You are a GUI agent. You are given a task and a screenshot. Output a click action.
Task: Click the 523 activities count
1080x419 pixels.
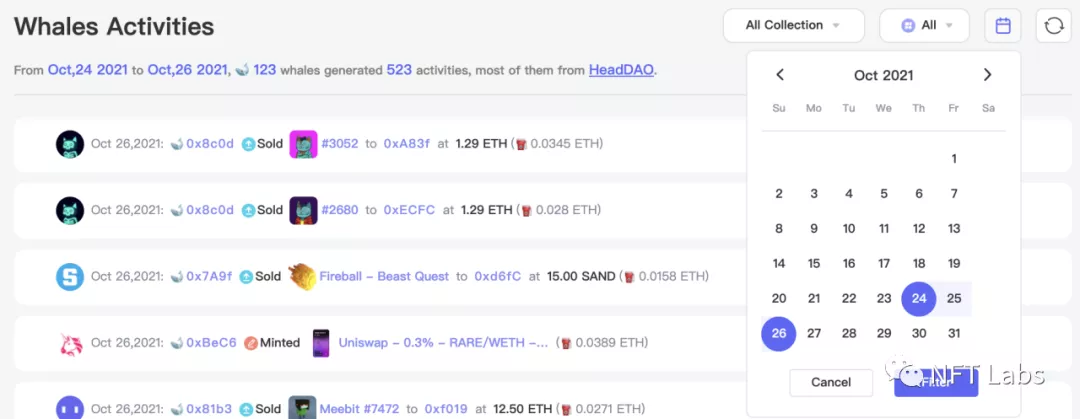(x=398, y=70)
